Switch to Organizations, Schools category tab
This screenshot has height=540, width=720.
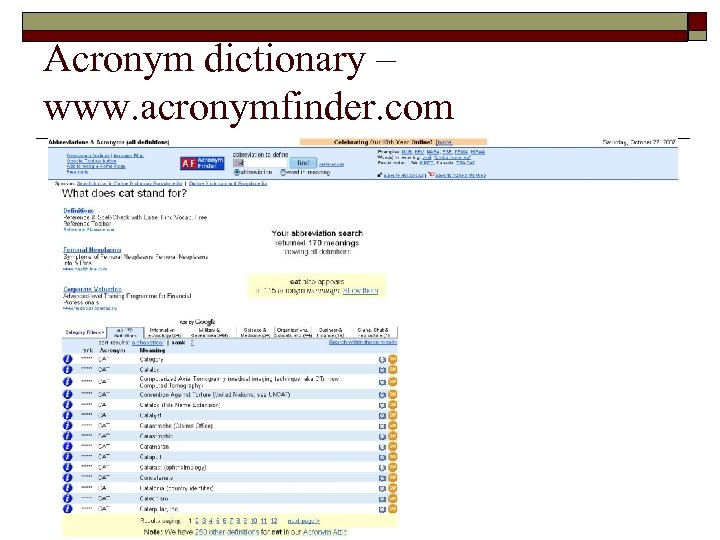click(293, 333)
